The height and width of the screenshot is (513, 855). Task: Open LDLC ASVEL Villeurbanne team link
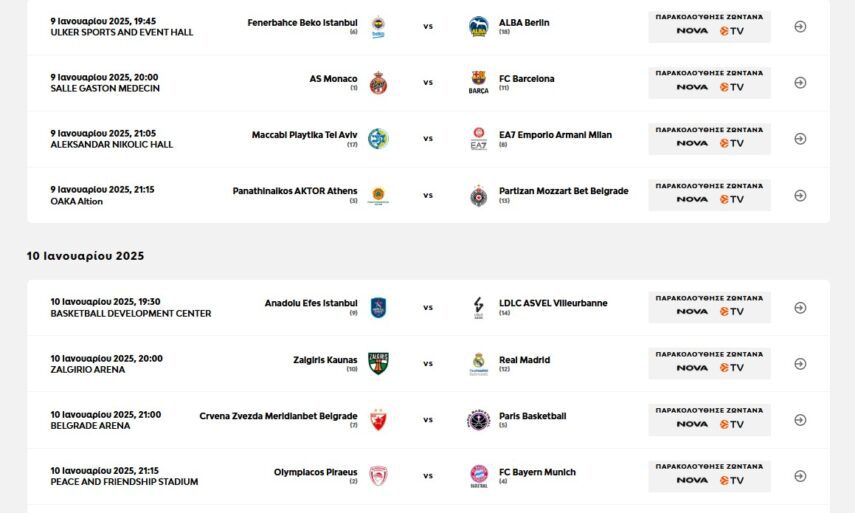[x=553, y=303]
